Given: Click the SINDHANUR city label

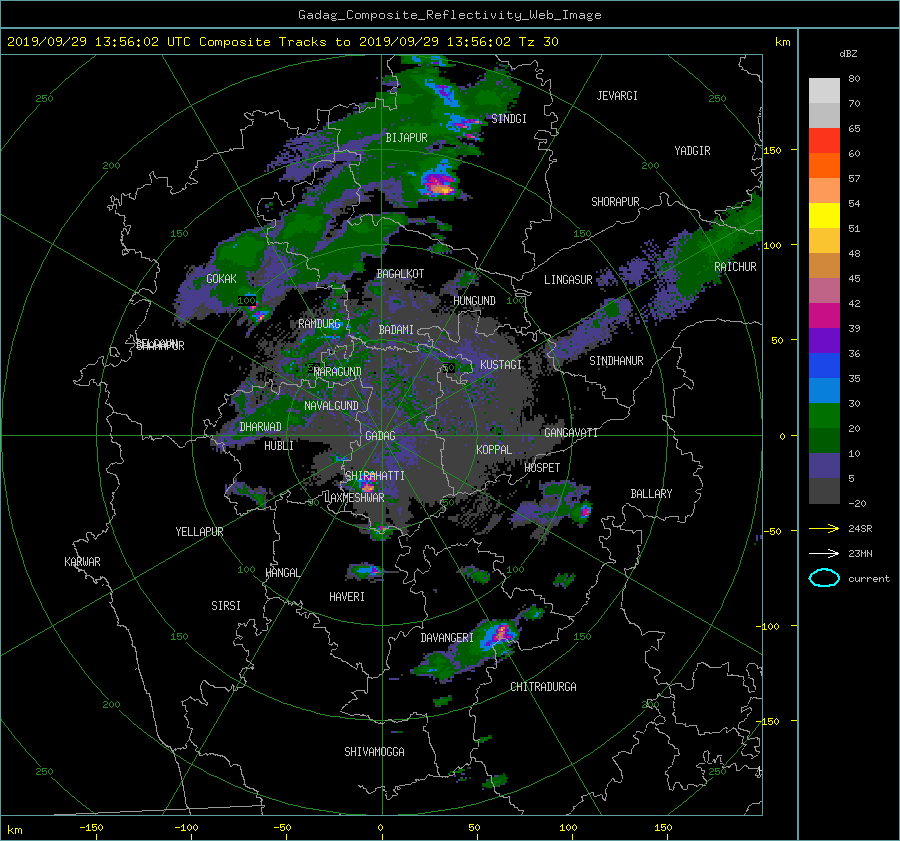Looking at the screenshot, I should pyautogui.click(x=616, y=361).
